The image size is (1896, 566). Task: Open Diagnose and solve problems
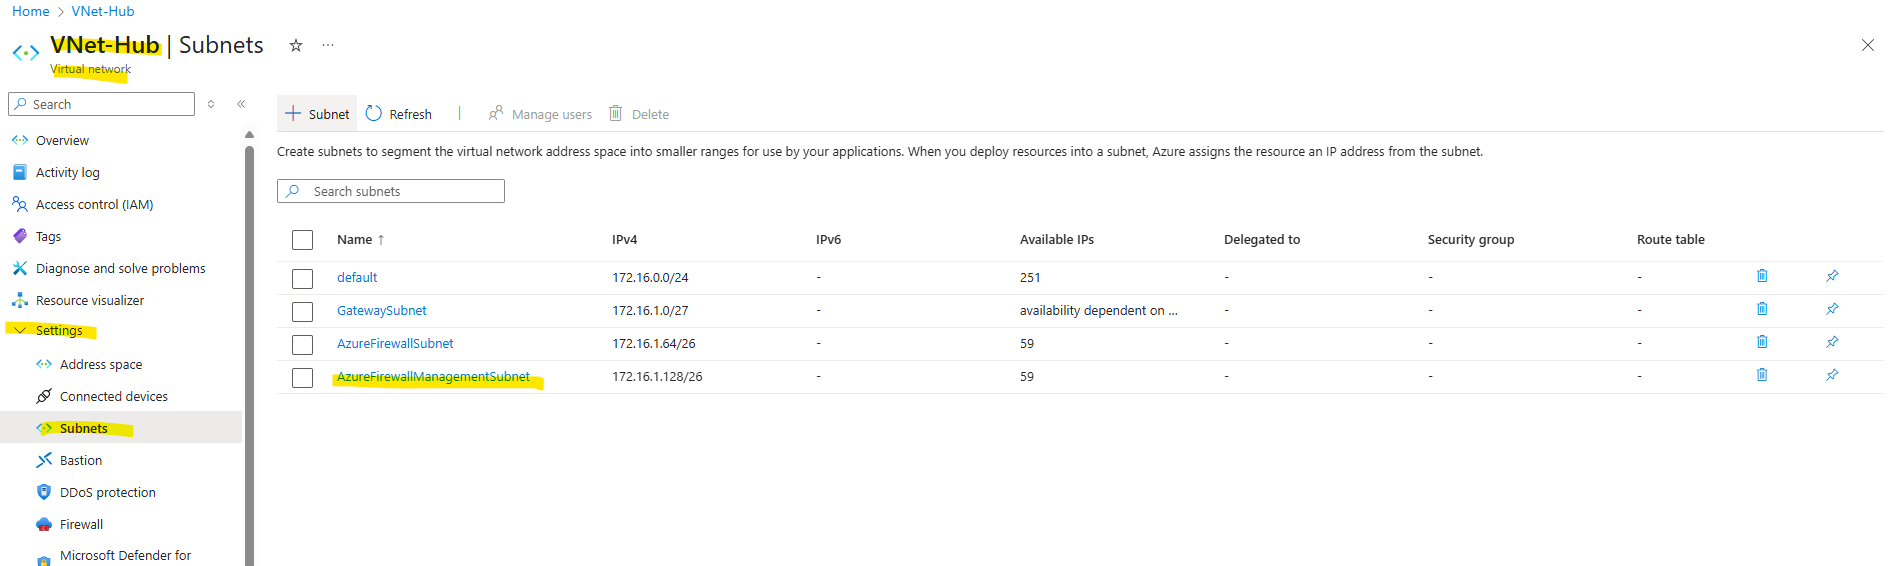click(120, 268)
